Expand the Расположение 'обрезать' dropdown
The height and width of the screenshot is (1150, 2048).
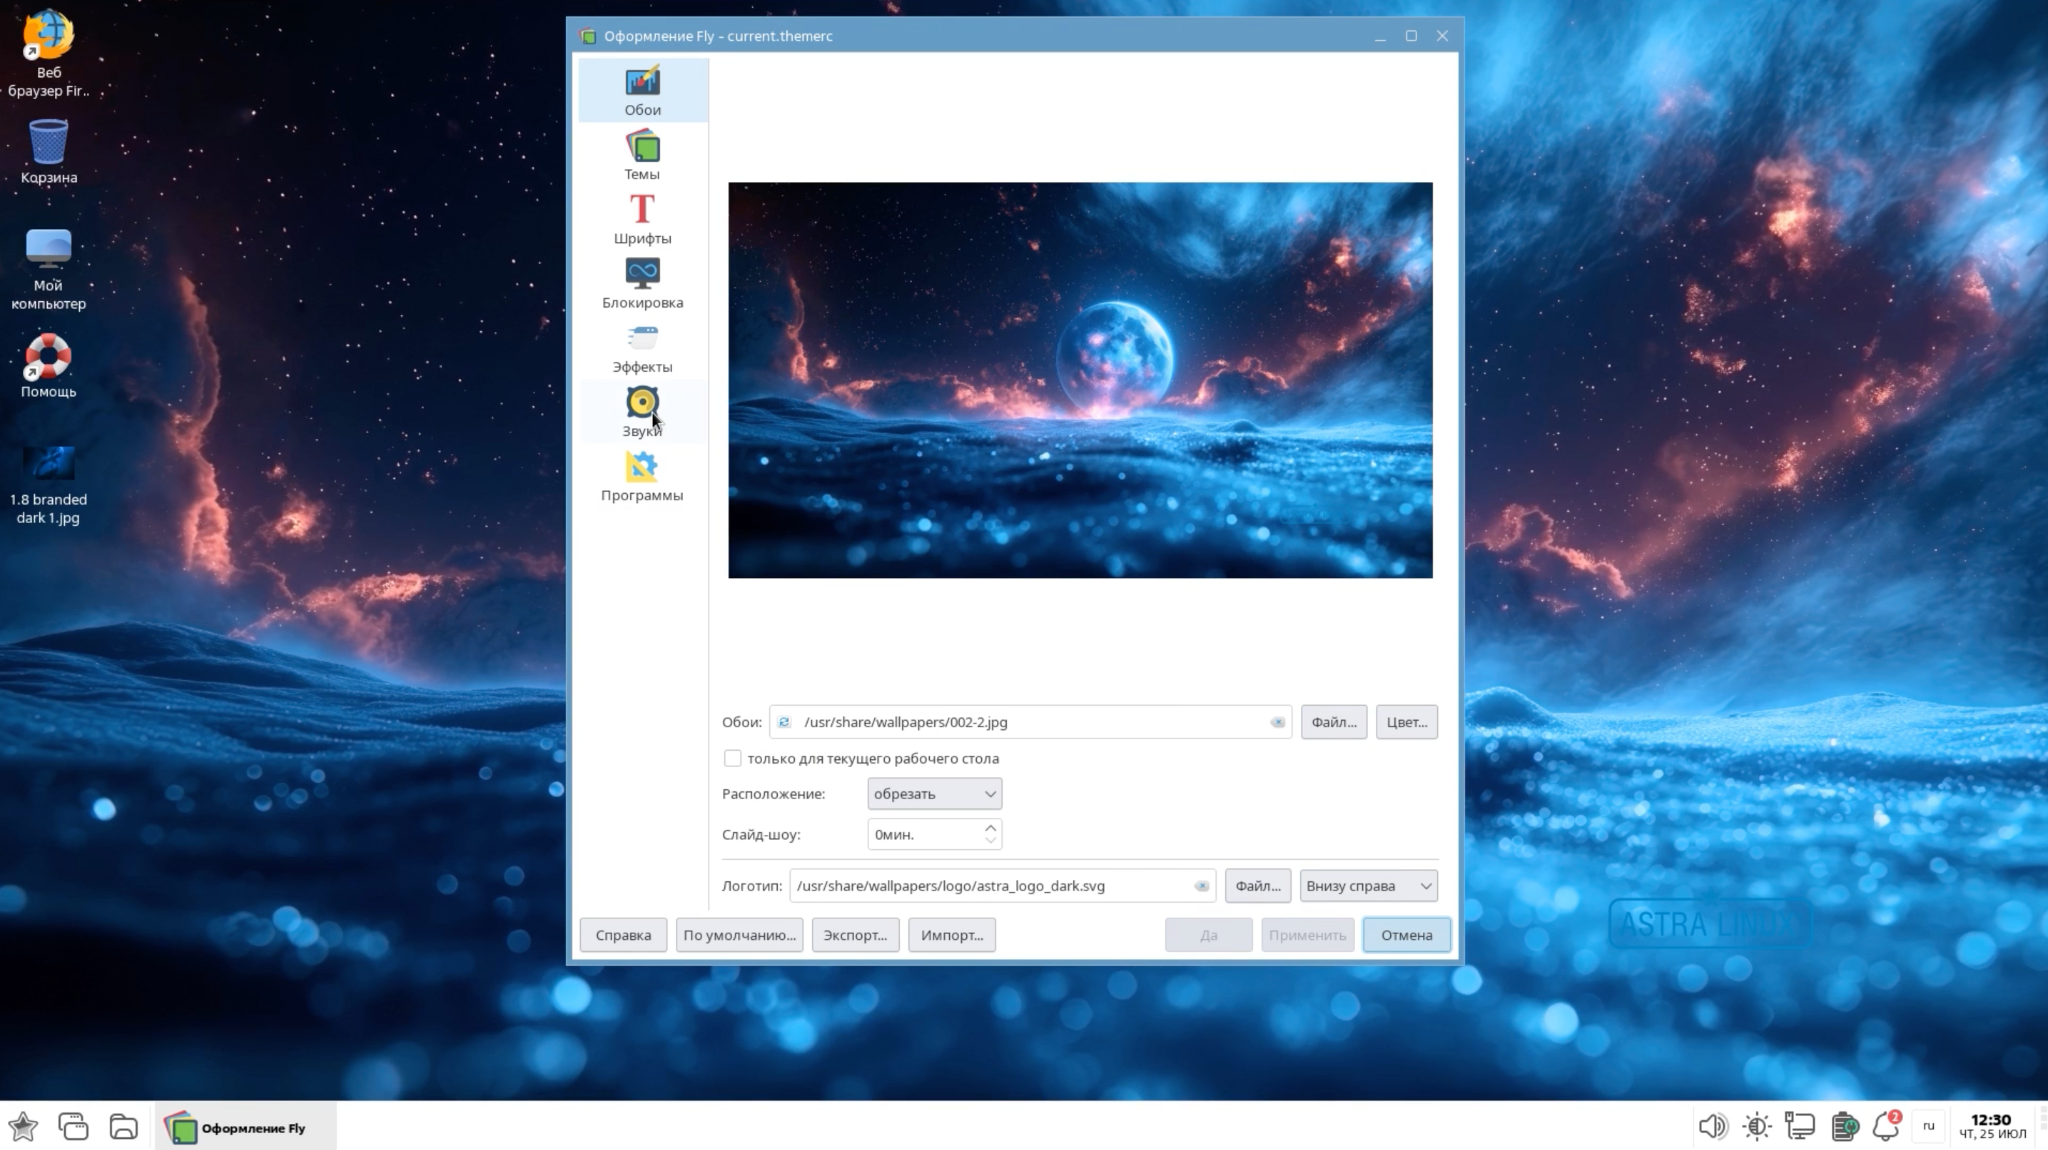[x=934, y=794]
